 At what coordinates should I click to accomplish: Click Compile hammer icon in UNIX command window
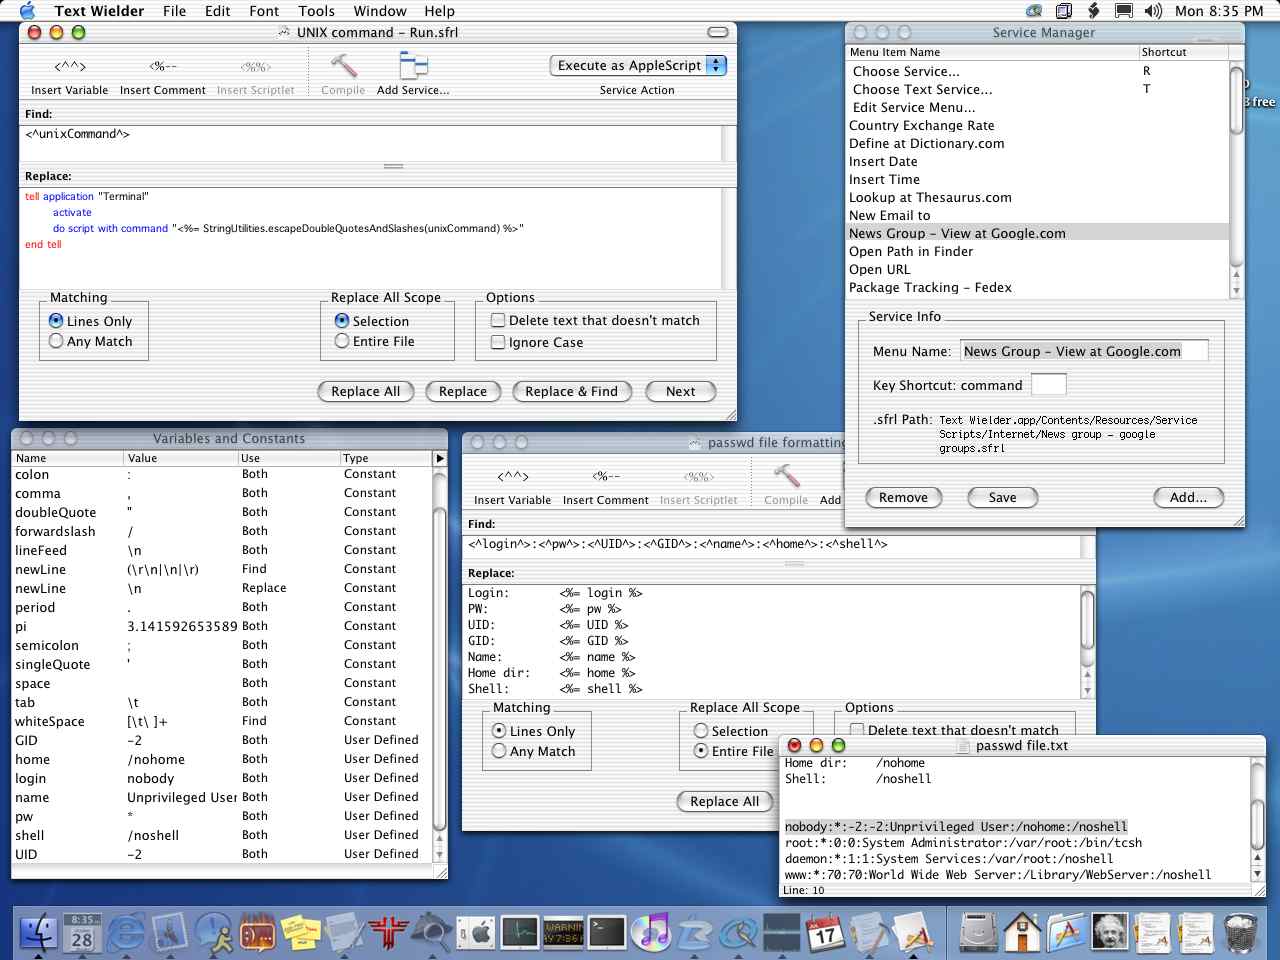coord(343,66)
